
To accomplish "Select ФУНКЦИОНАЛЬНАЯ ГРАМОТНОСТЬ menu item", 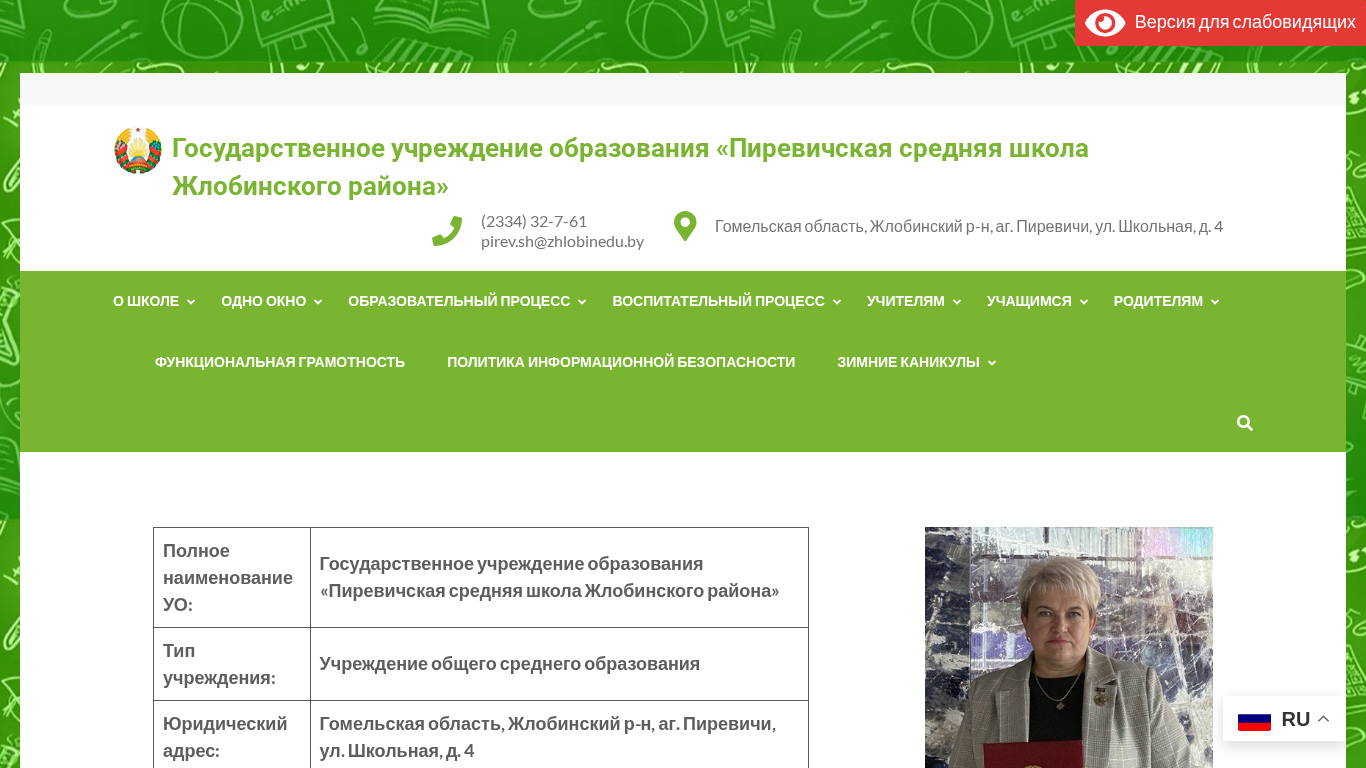I will click(x=280, y=362).
